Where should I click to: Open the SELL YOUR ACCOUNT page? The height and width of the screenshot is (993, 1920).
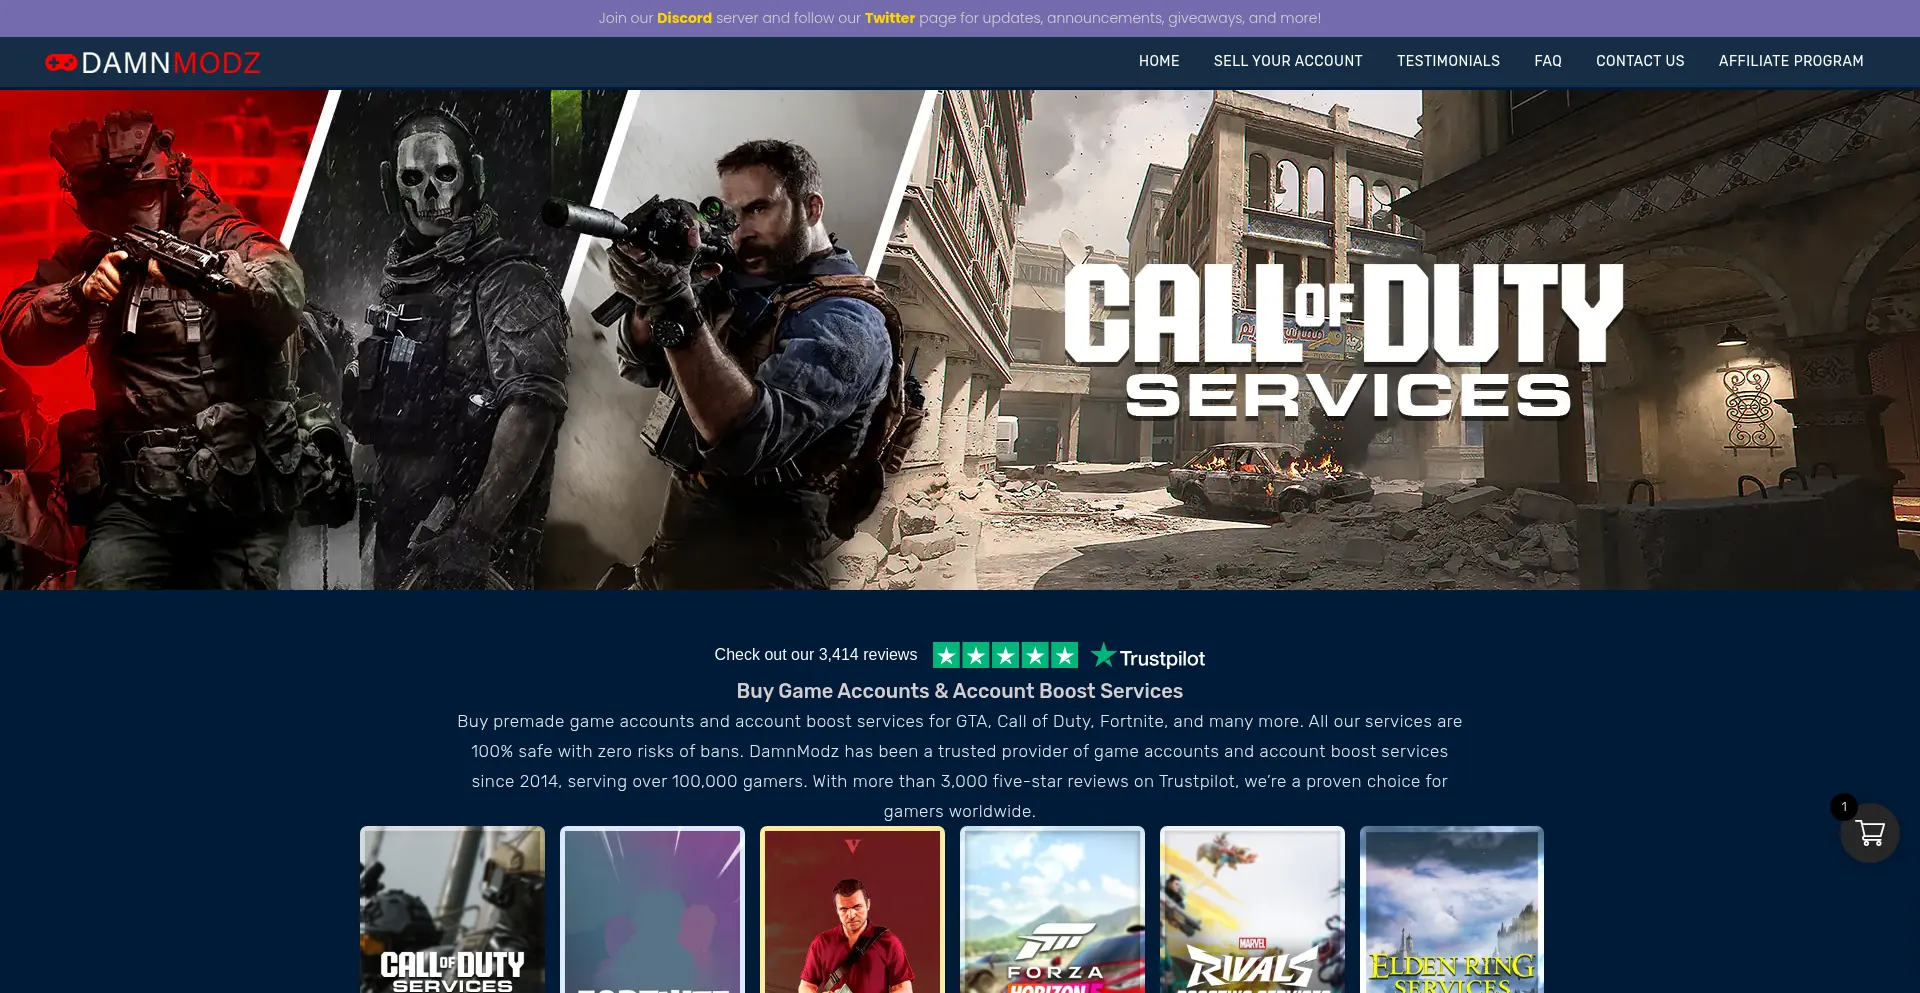(x=1288, y=61)
